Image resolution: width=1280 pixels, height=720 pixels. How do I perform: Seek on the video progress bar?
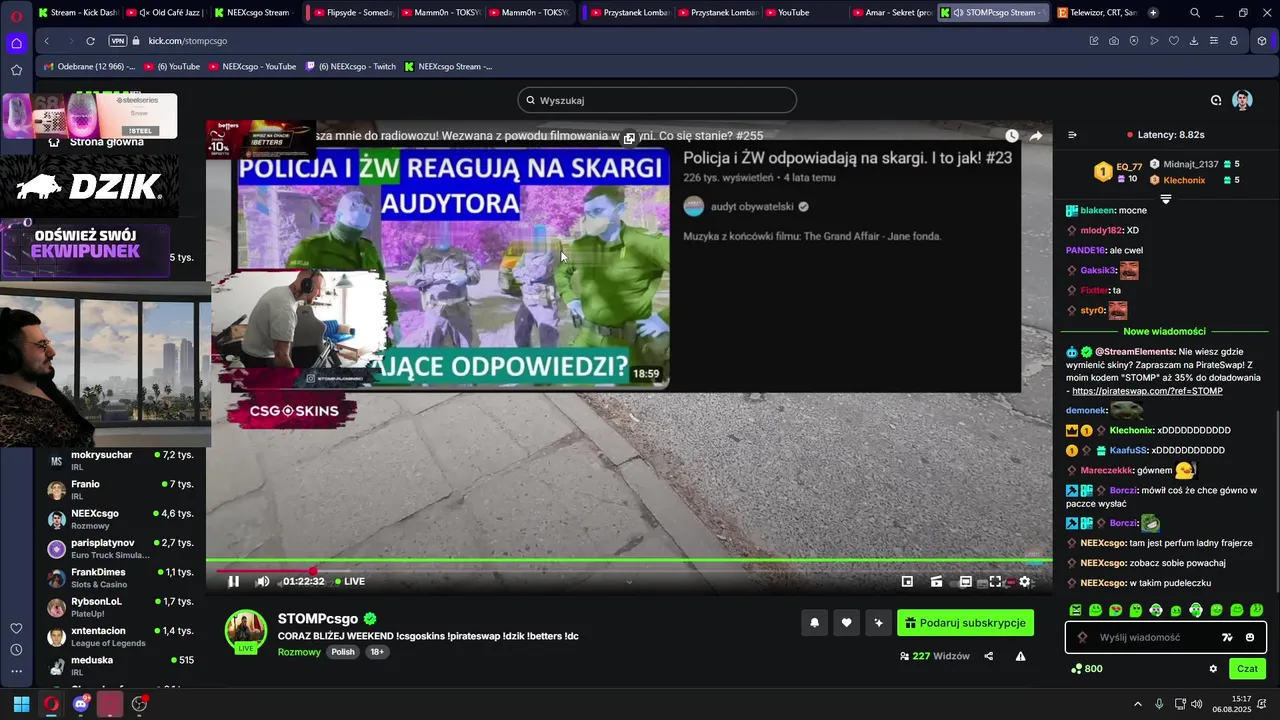629,560
